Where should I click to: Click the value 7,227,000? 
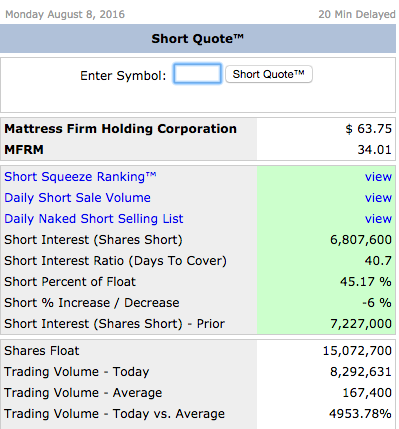click(361, 324)
